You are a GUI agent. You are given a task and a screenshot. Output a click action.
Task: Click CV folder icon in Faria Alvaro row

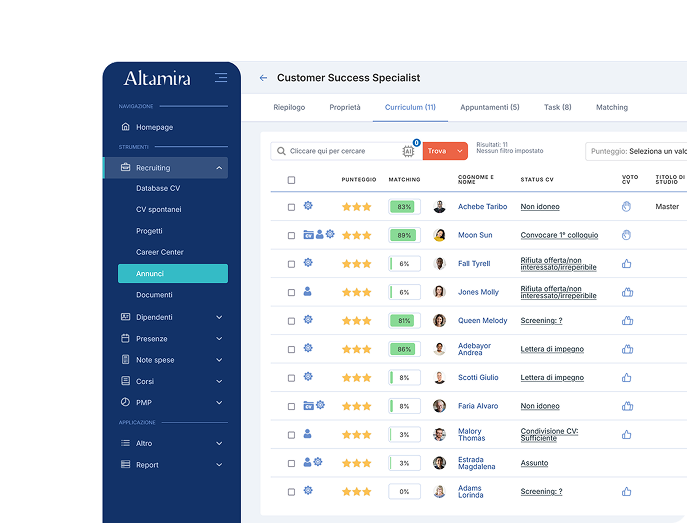click(308, 406)
